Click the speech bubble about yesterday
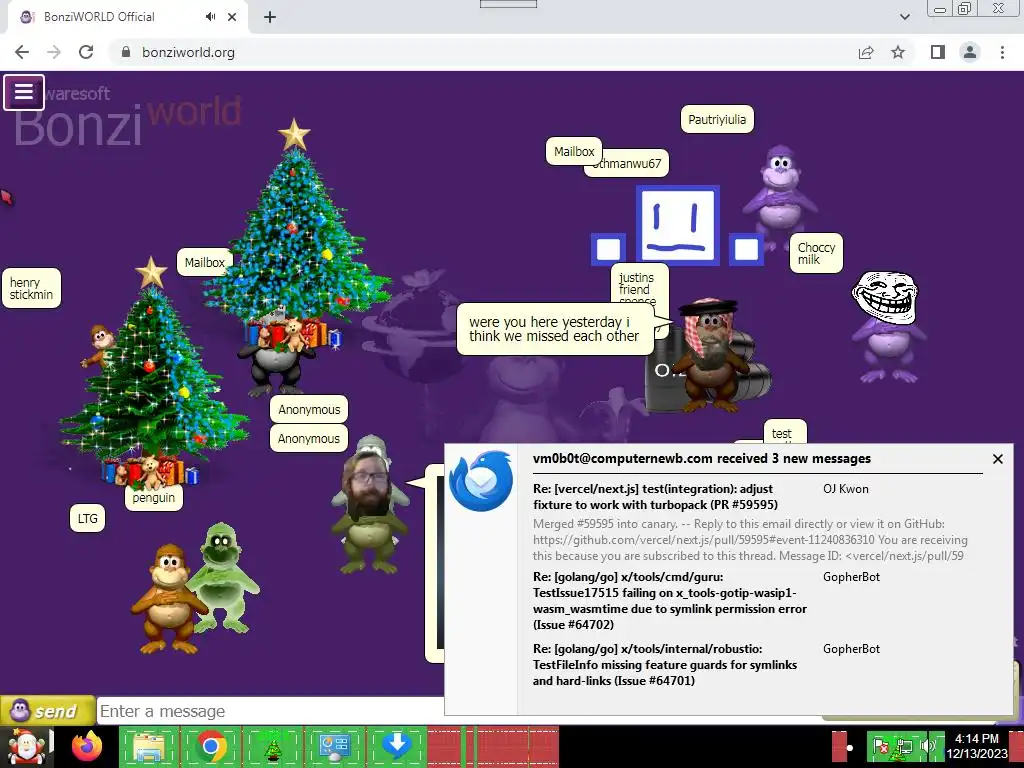 click(x=555, y=329)
